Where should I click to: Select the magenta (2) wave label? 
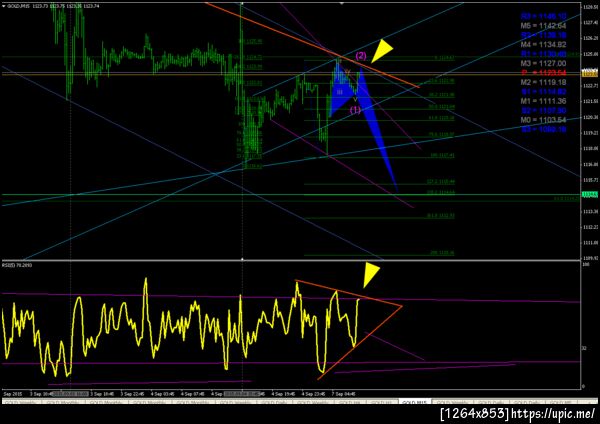361,56
